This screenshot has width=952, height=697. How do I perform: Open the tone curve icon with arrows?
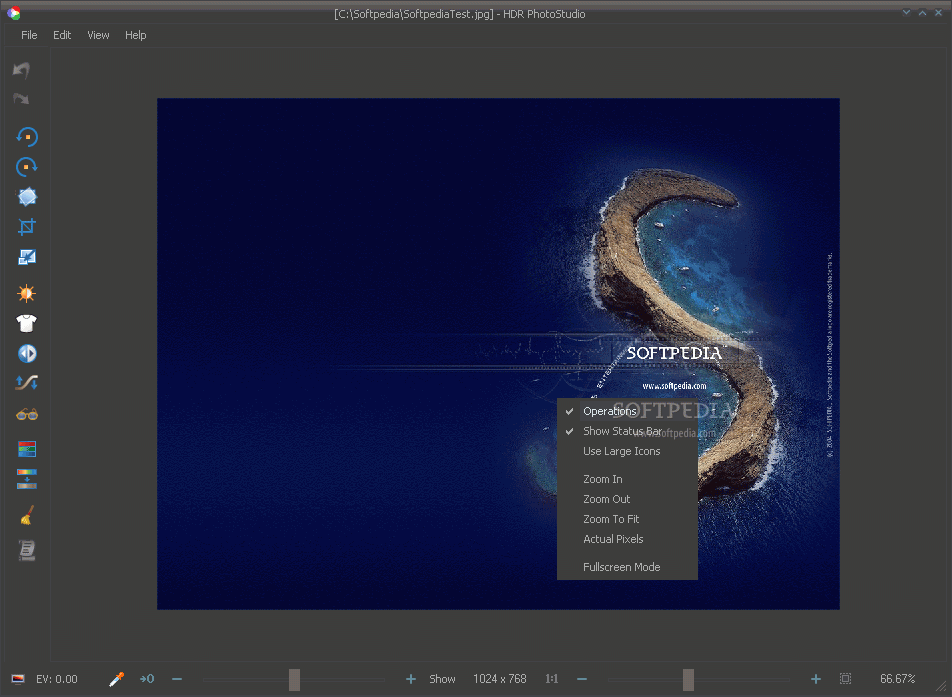point(27,382)
